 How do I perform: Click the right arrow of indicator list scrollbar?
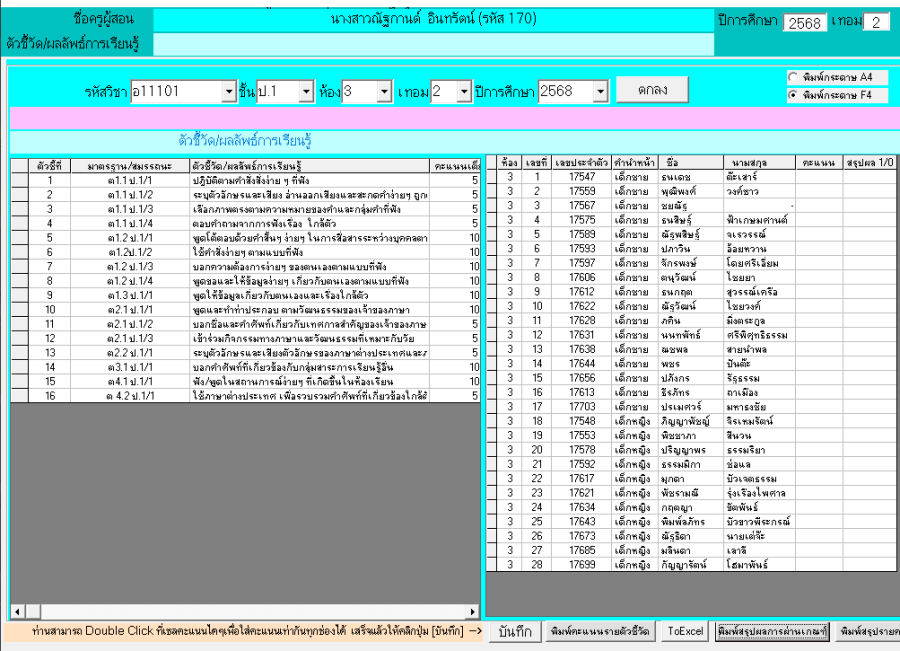click(x=474, y=611)
